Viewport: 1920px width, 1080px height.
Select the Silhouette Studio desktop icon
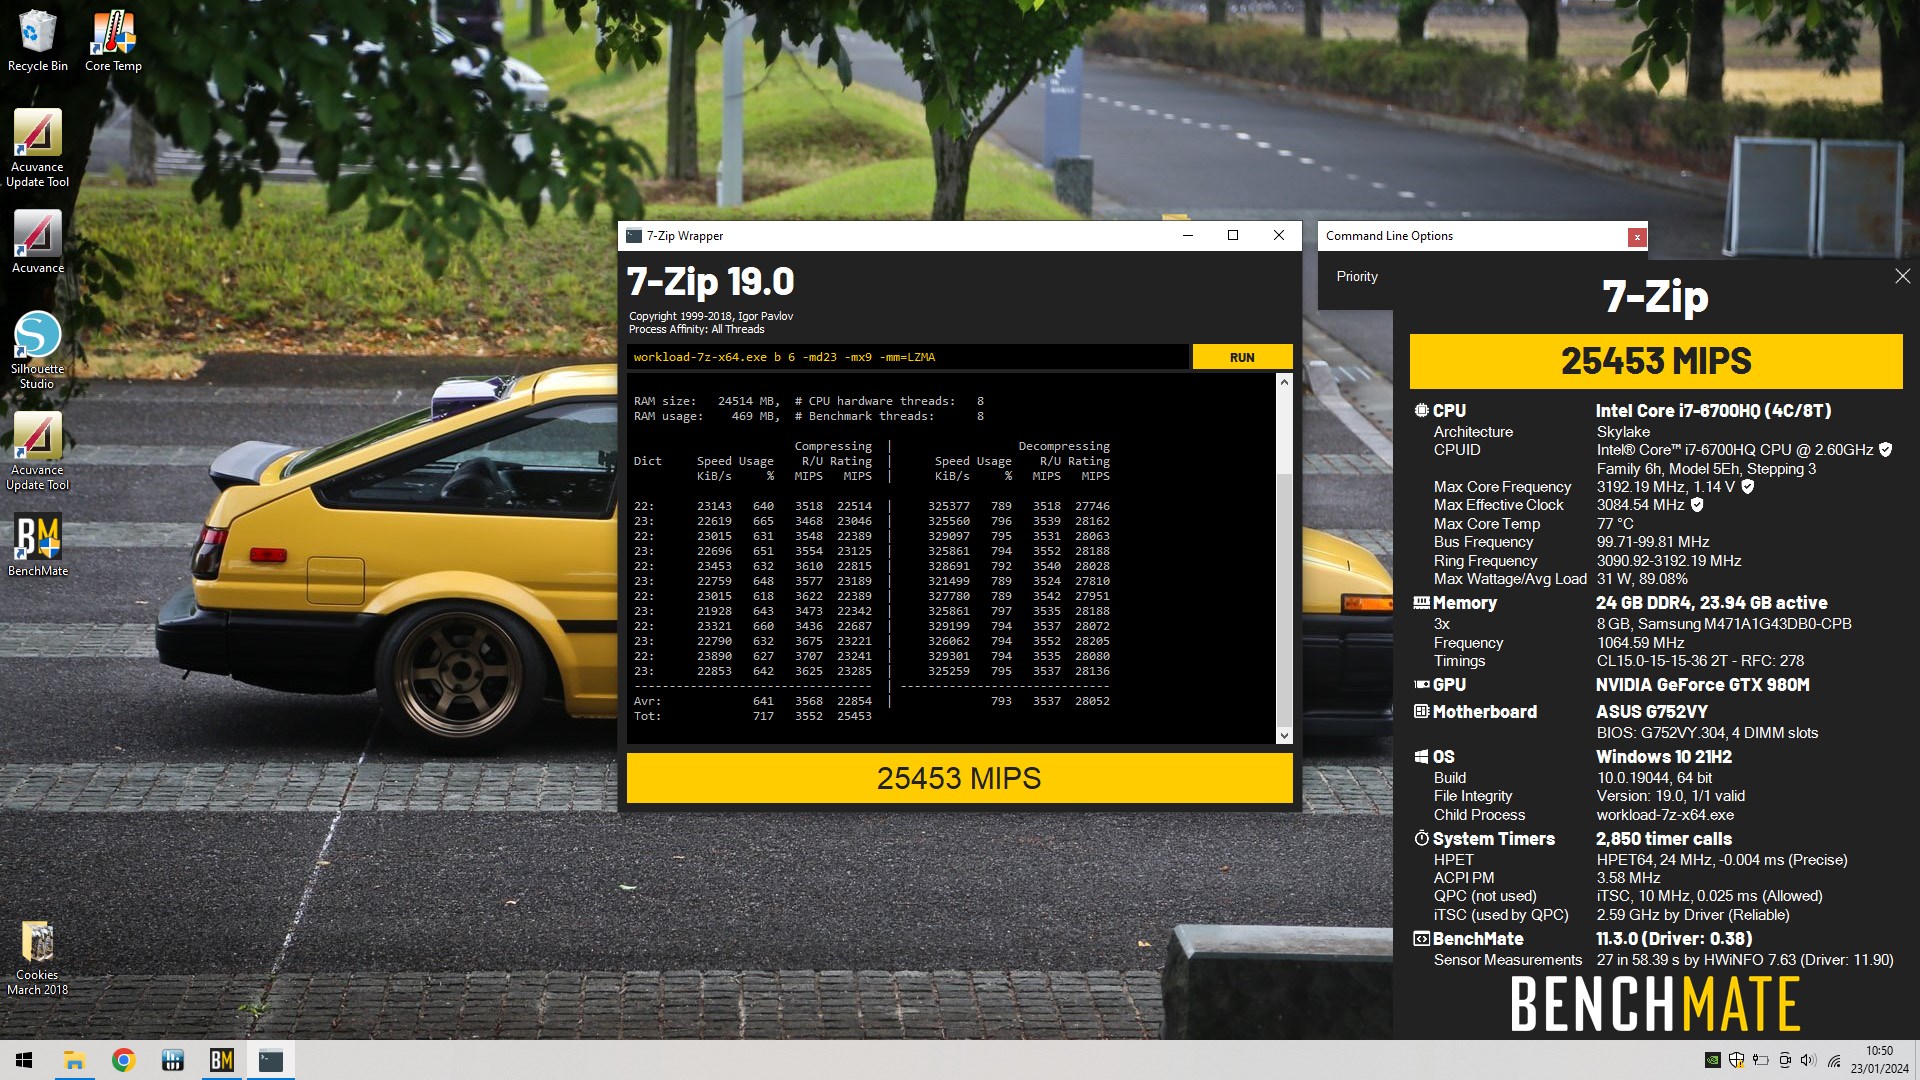click(37, 350)
